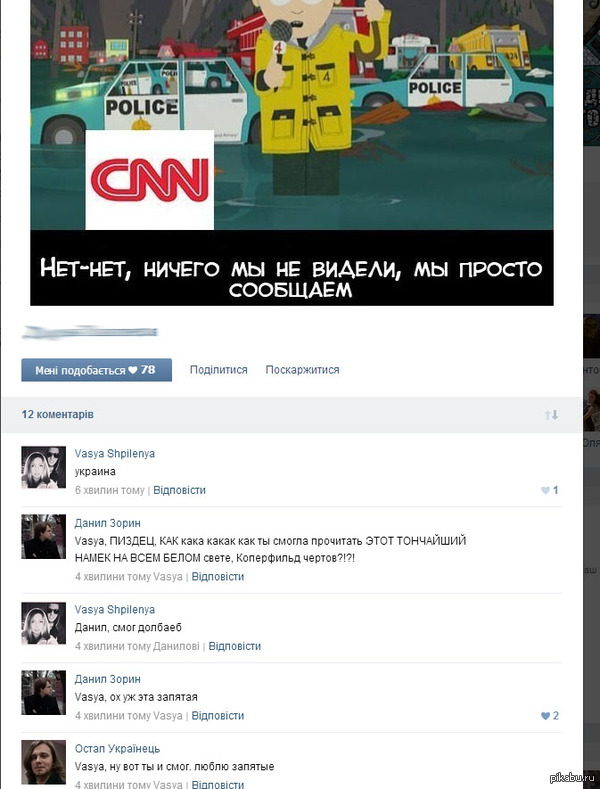Open Данил Зорин name above 'Коперфильд' comment
This screenshot has height=789, width=600.
point(108,523)
